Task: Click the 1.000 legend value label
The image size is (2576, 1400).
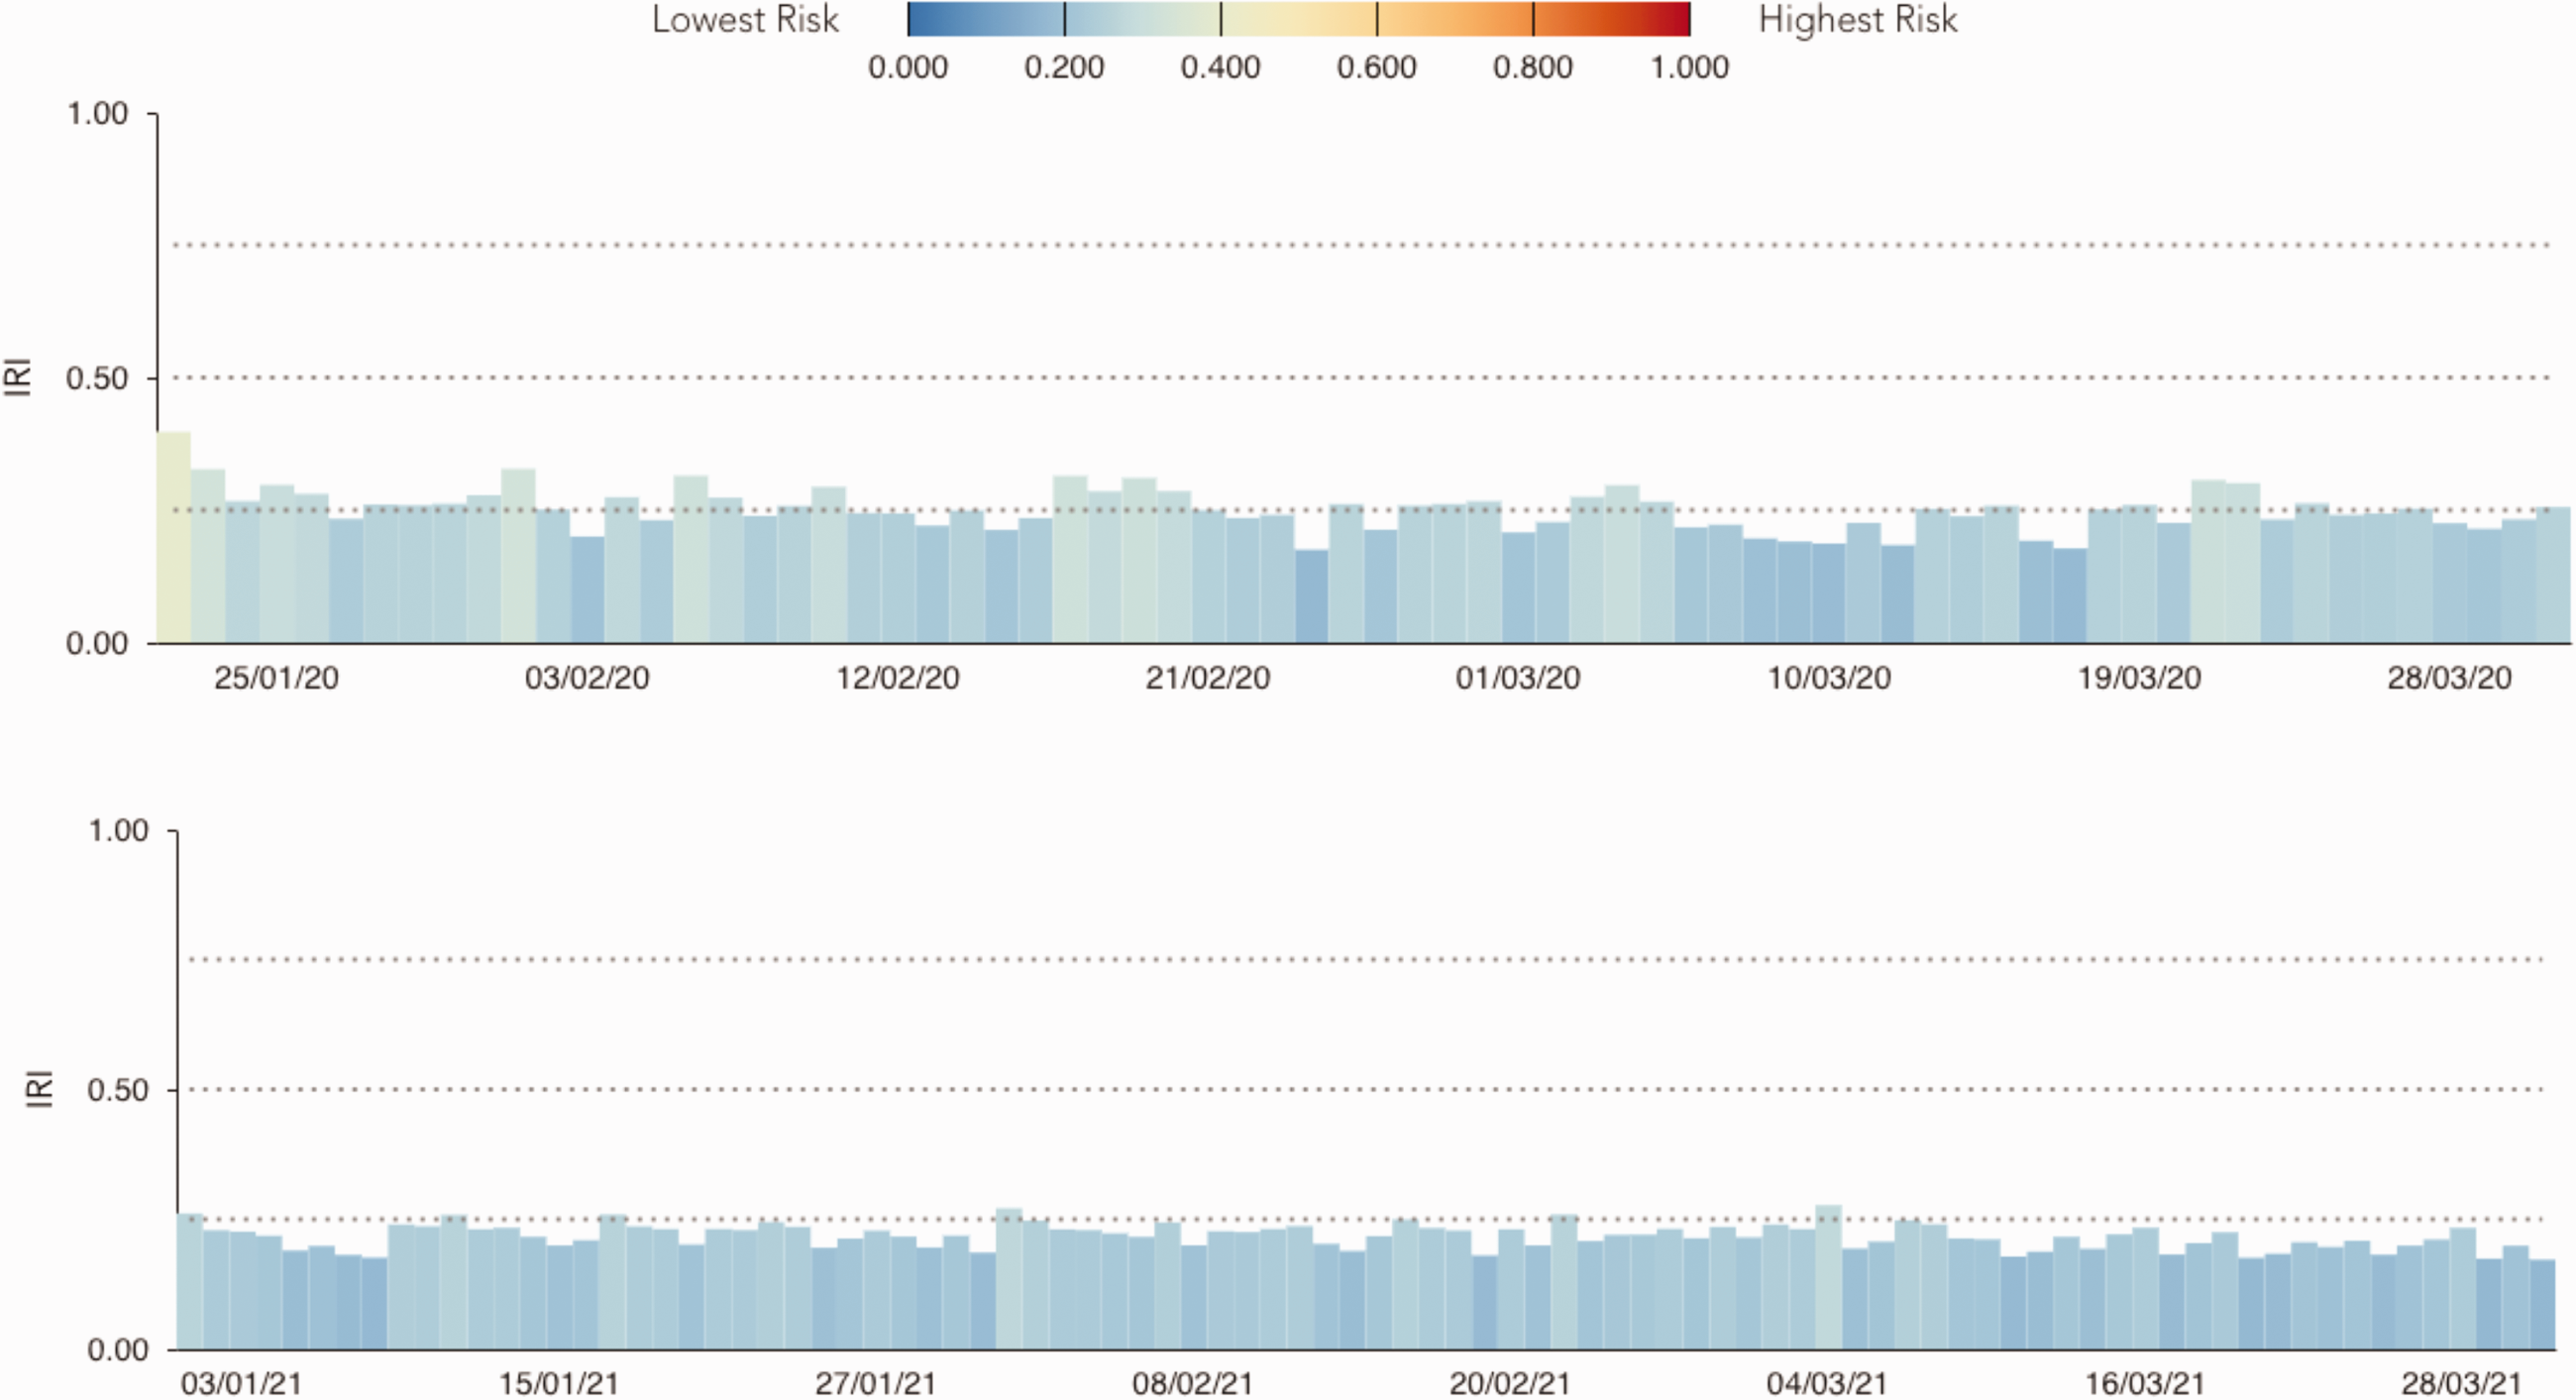Action: 1689,67
